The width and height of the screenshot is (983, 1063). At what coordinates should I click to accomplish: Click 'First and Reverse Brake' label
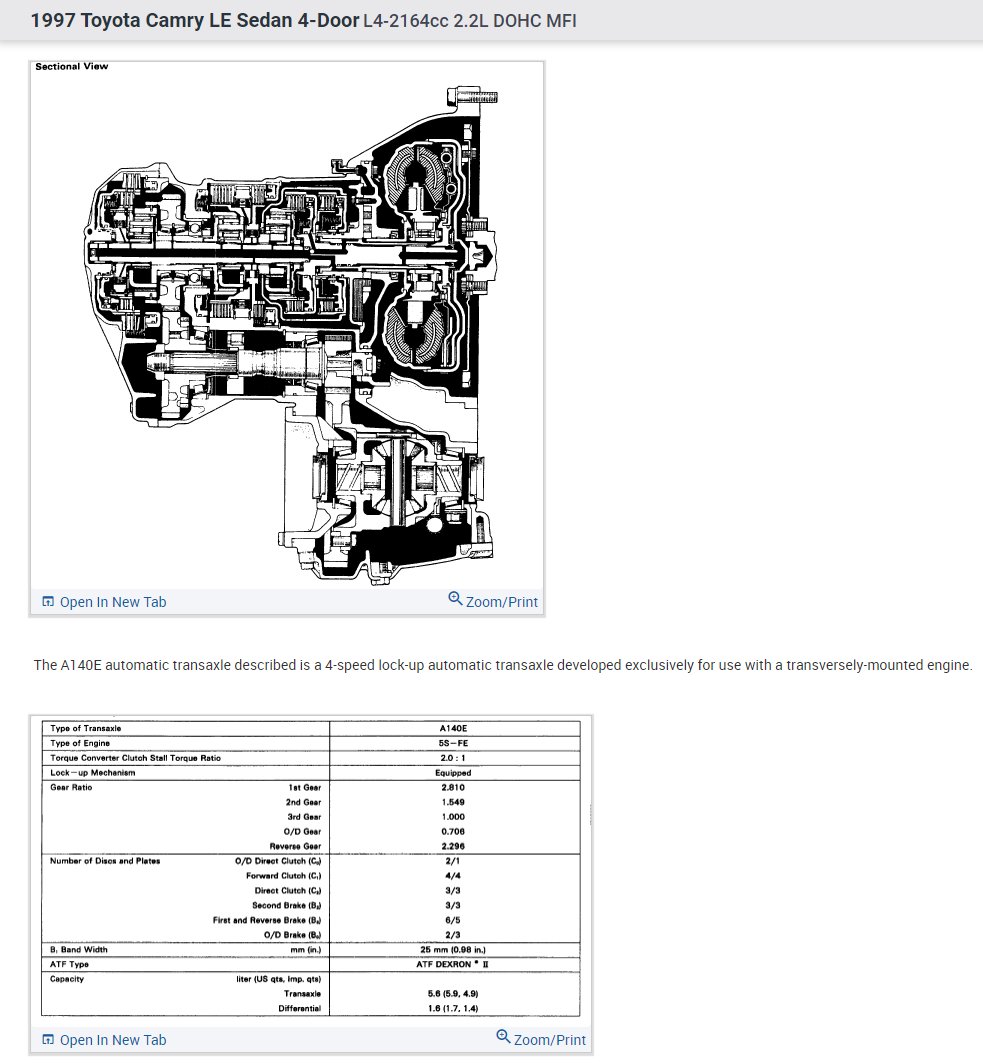click(x=267, y=921)
